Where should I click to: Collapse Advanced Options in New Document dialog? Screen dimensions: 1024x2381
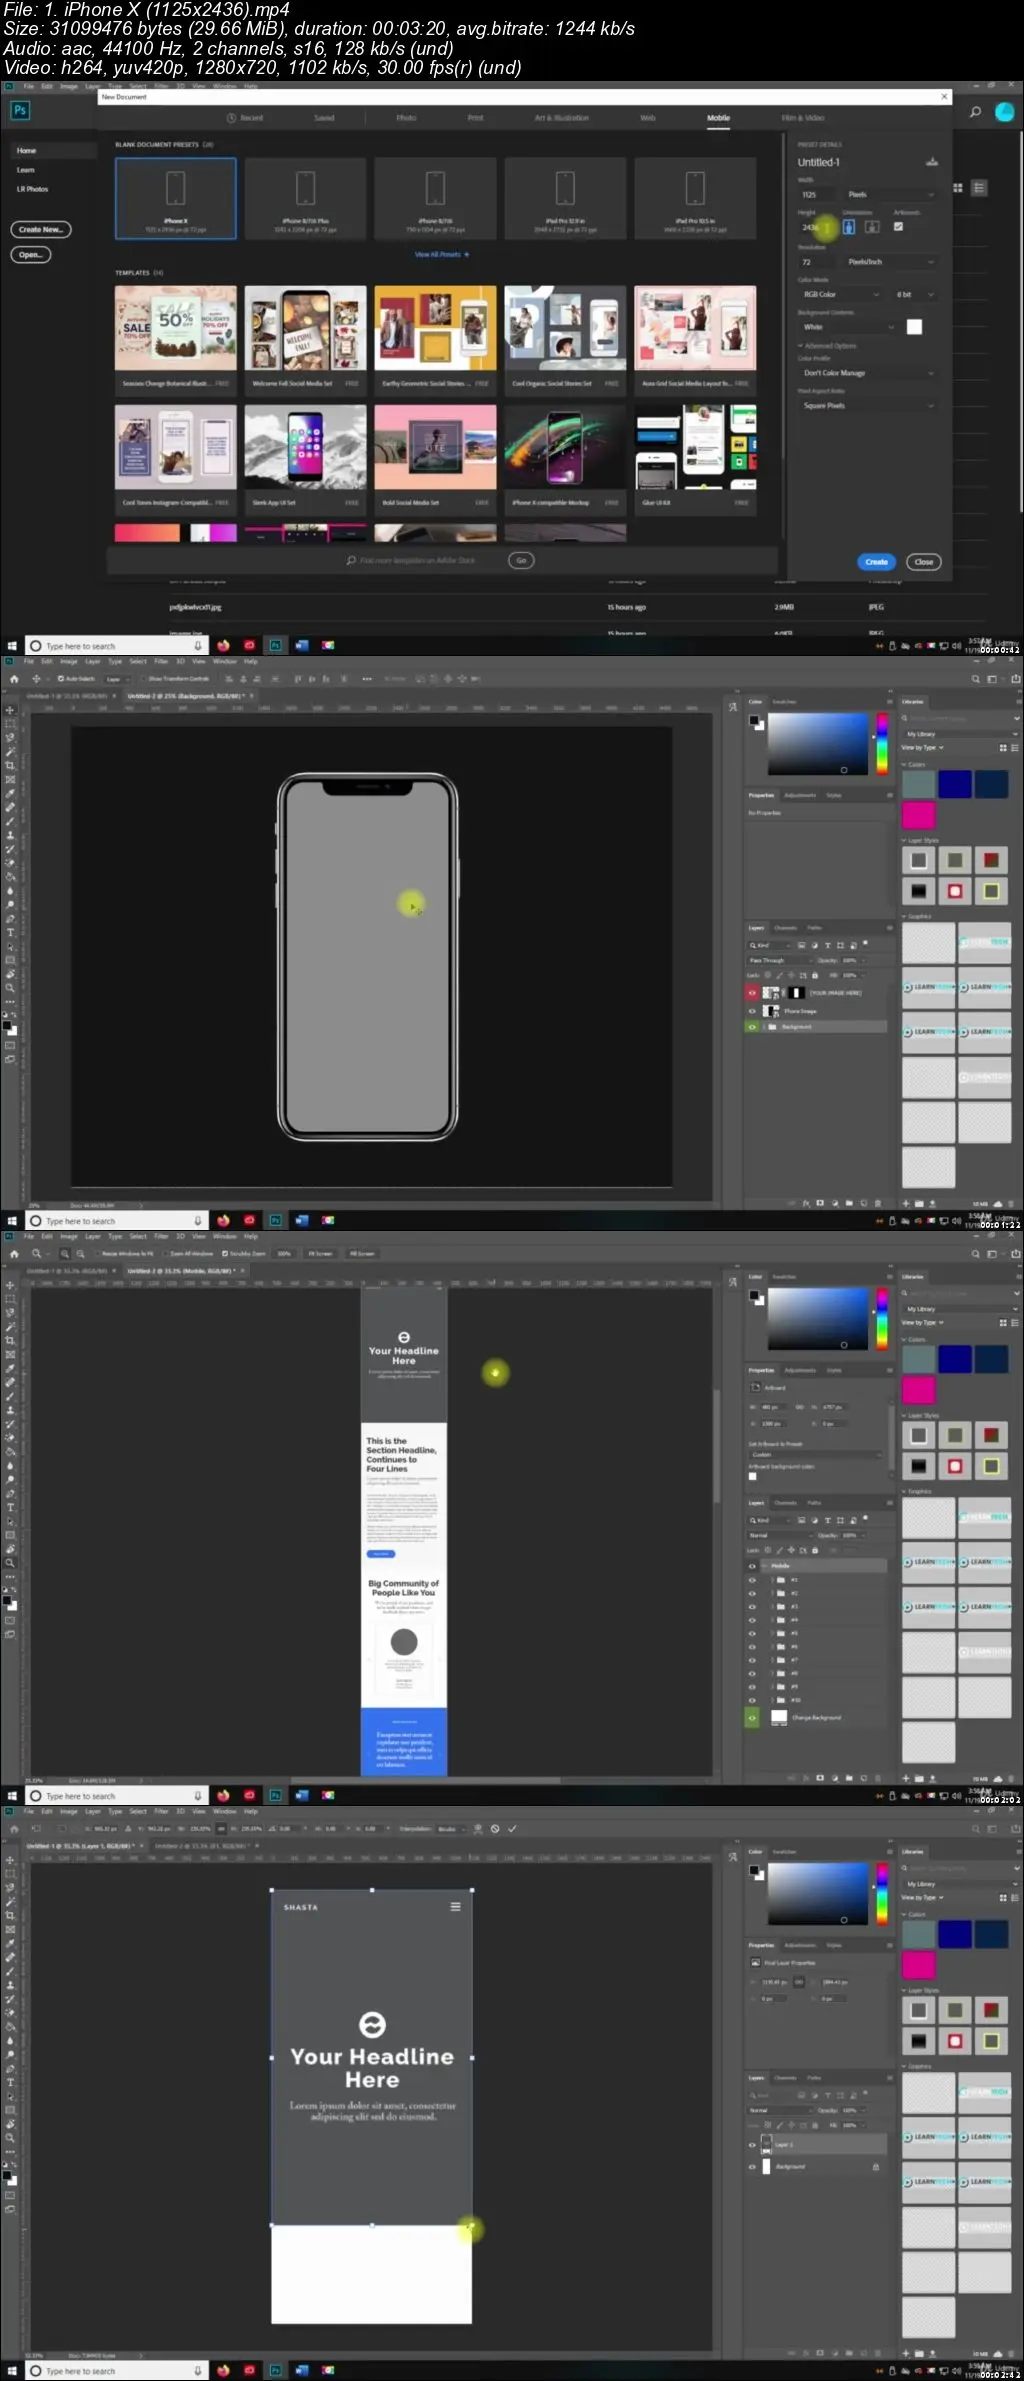point(826,346)
